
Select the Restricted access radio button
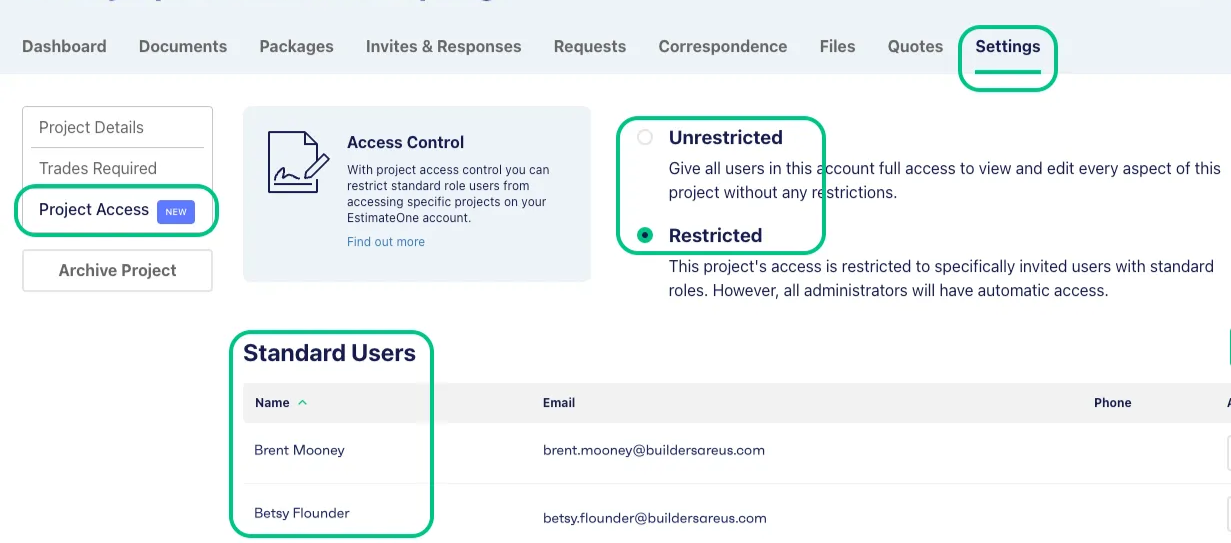coord(645,236)
